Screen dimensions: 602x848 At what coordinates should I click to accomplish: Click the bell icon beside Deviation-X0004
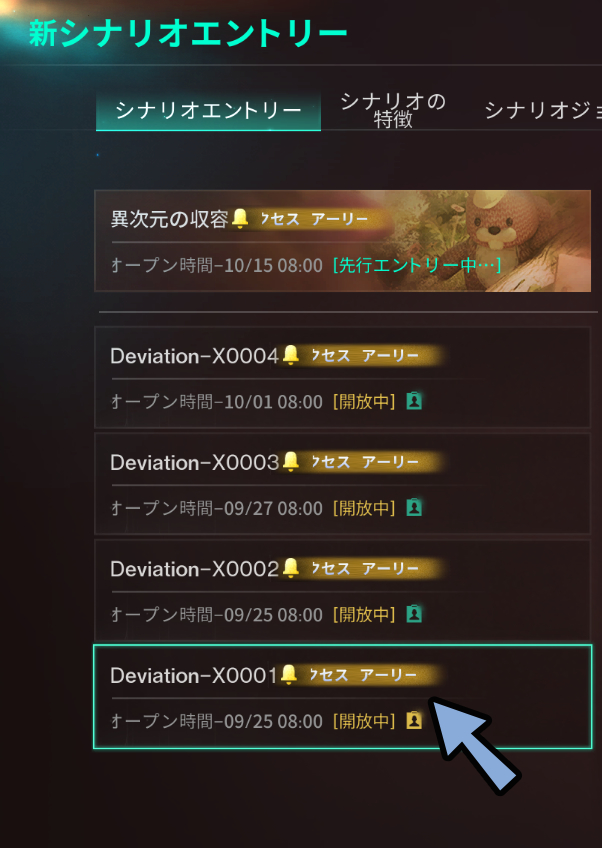click(x=291, y=355)
